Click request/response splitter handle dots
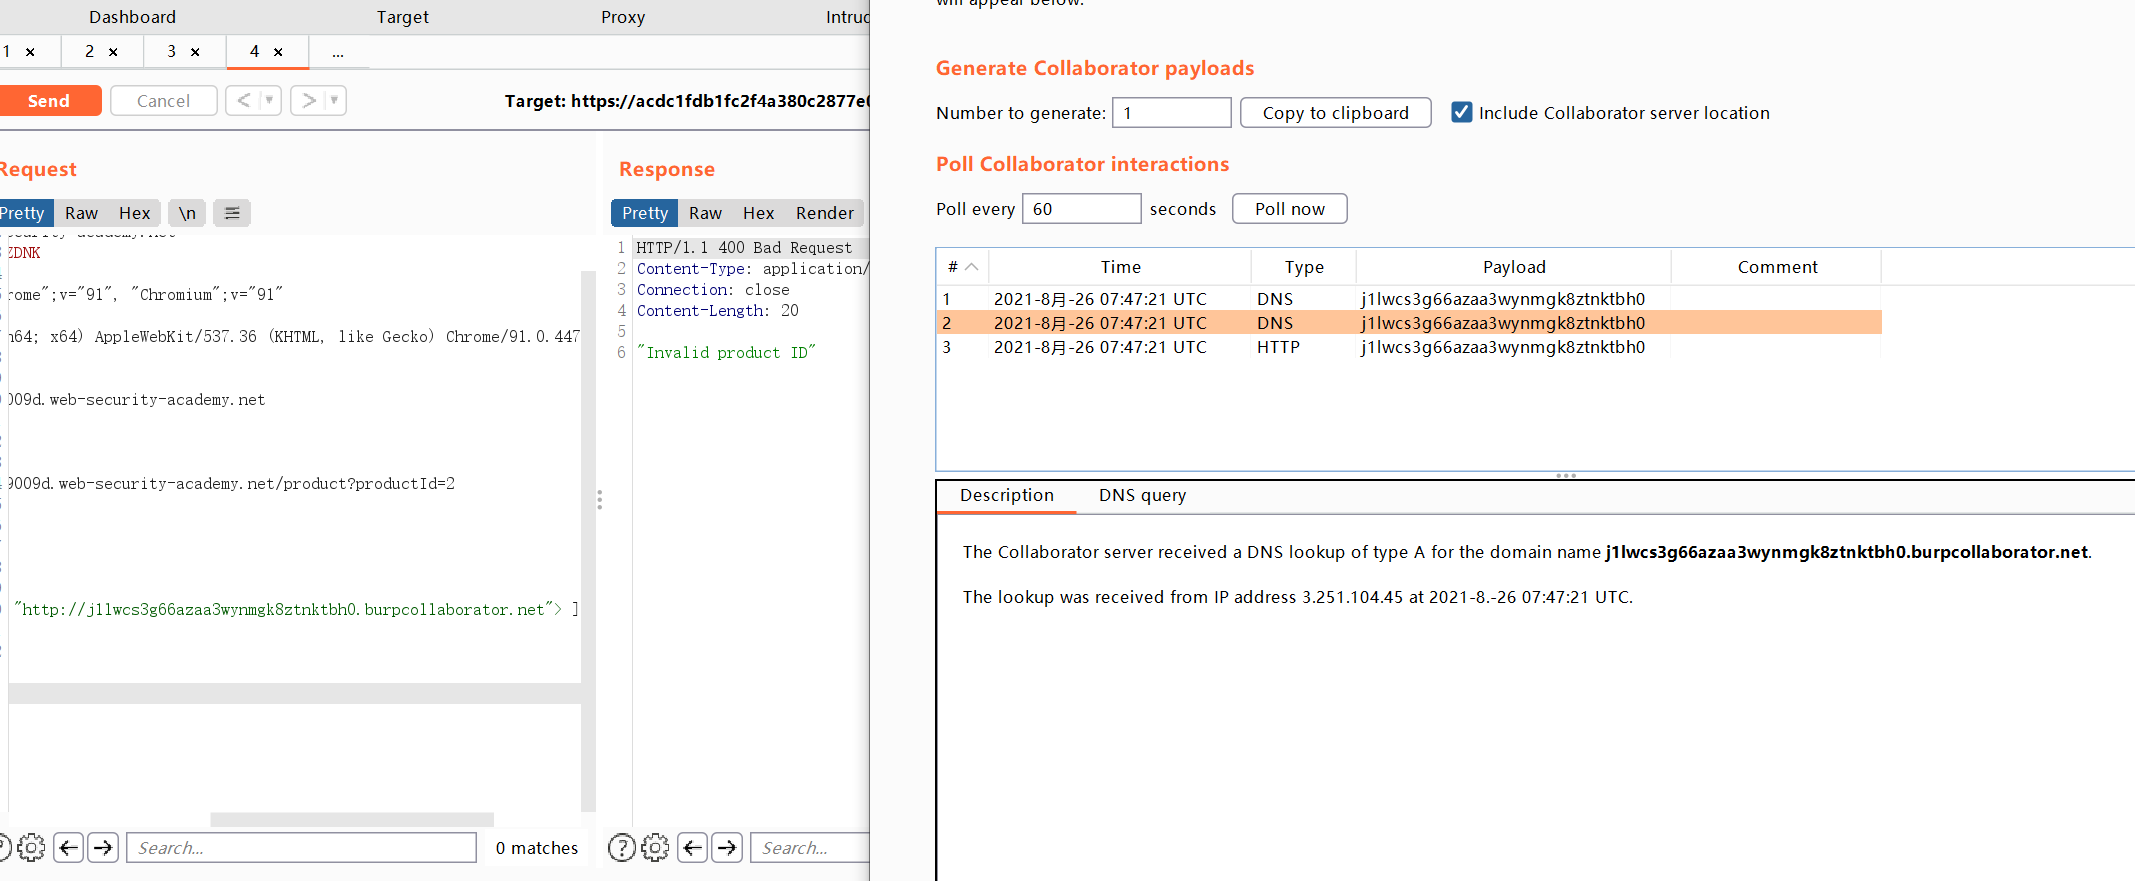The width and height of the screenshot is (2135, 881). click(599, 499)
